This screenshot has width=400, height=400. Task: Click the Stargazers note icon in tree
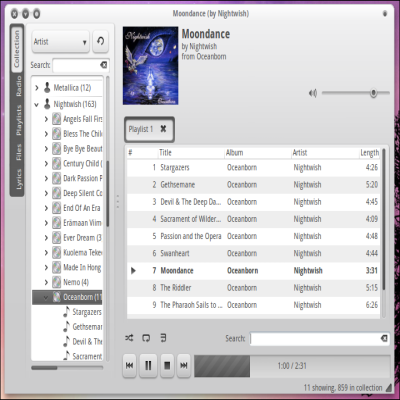[x=67, y=312]
